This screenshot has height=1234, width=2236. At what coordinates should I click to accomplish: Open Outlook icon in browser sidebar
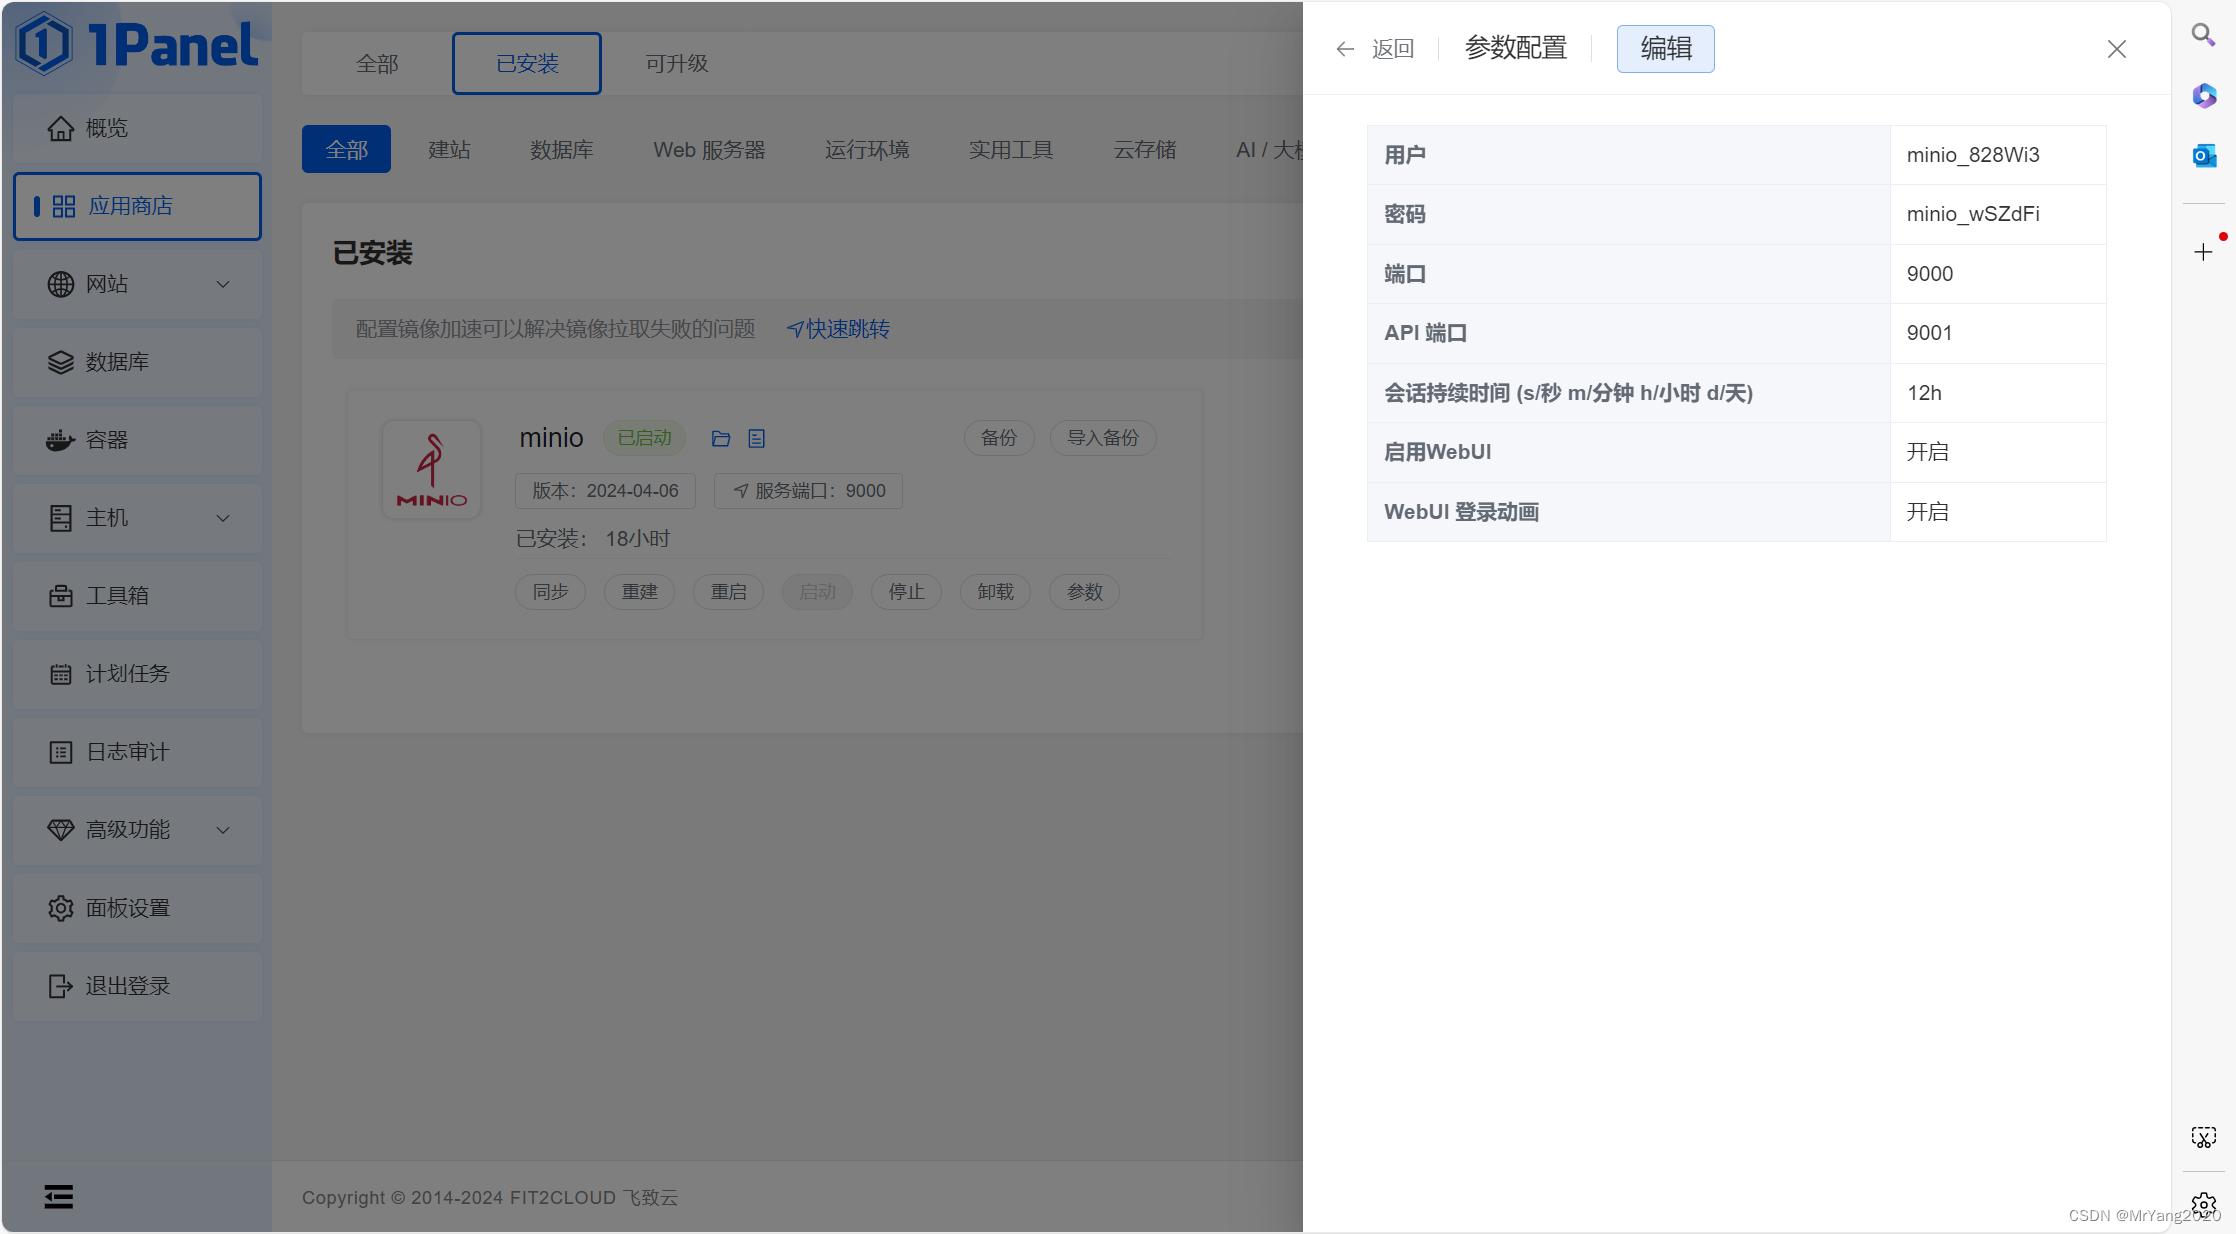pos(2203,156)
